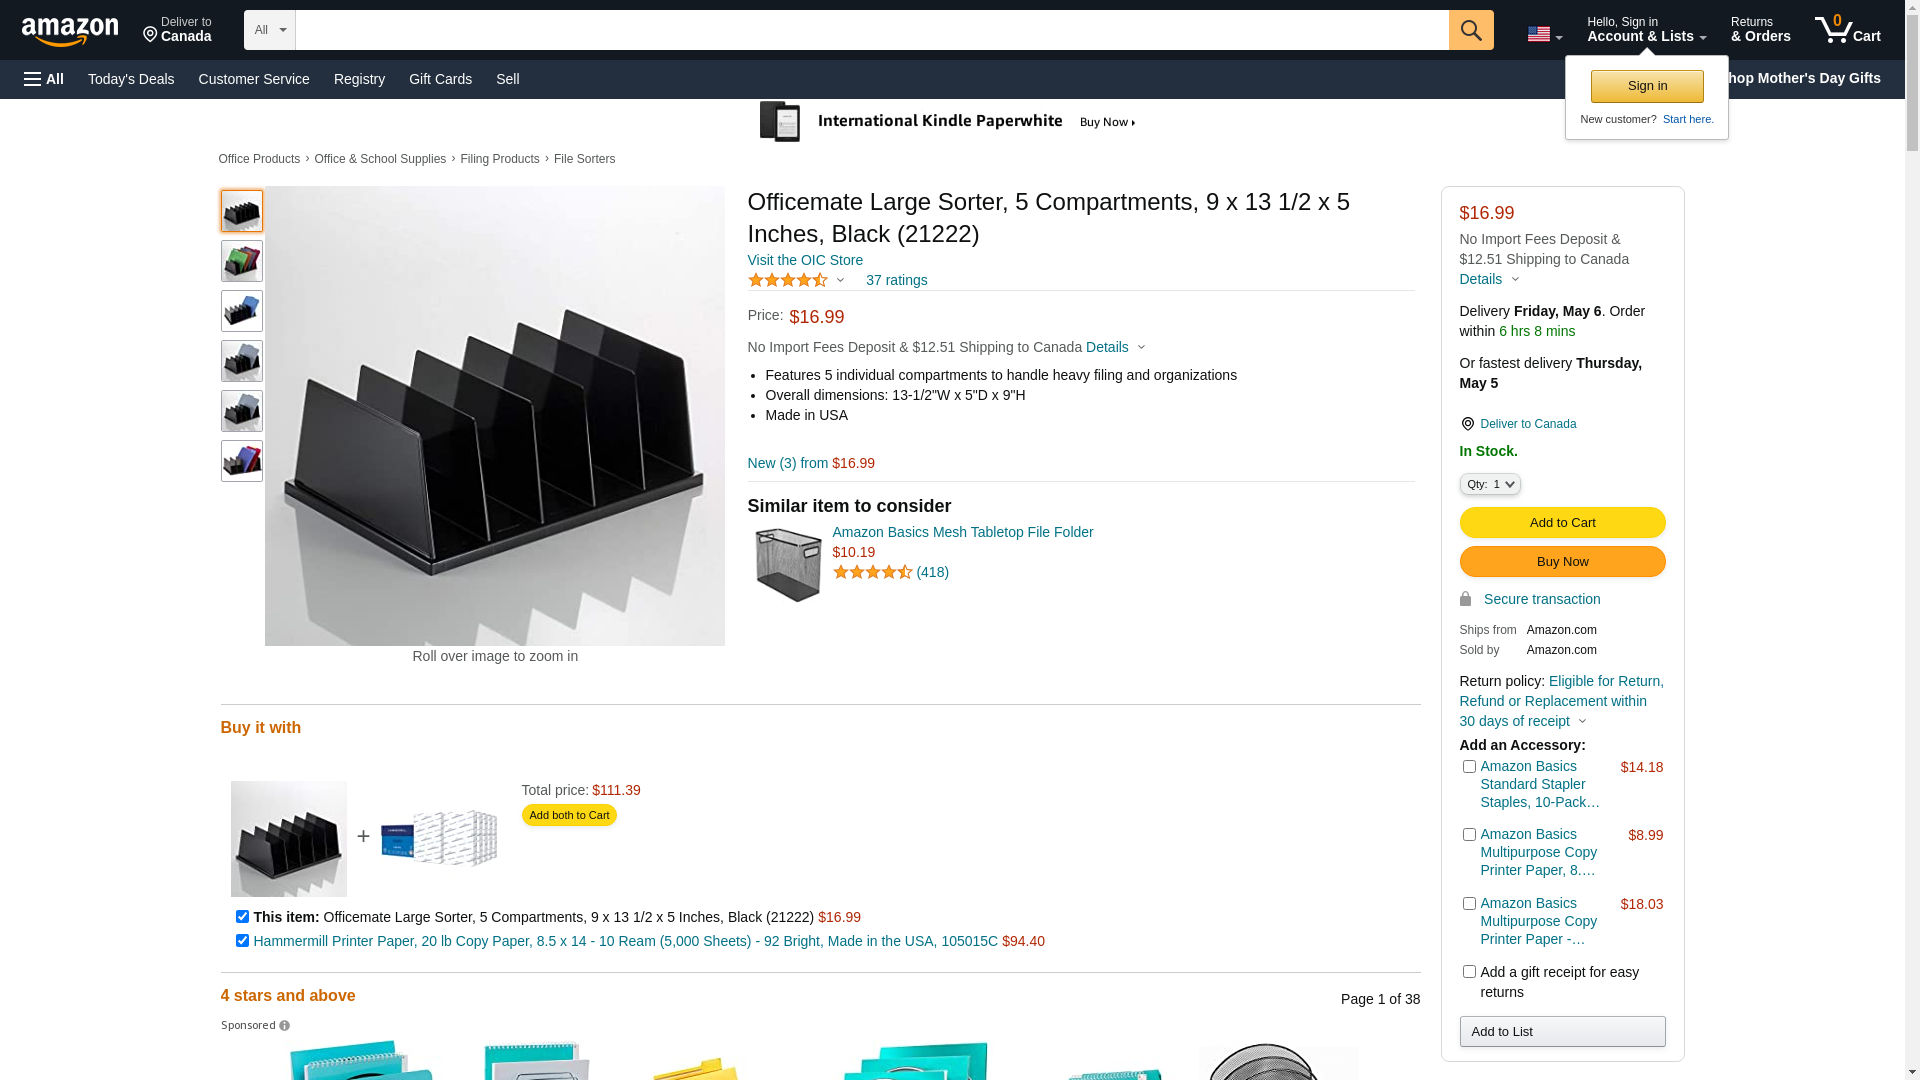Open the Qty quantity dropdown
1920x1080 pixels.
[1489, 484]
